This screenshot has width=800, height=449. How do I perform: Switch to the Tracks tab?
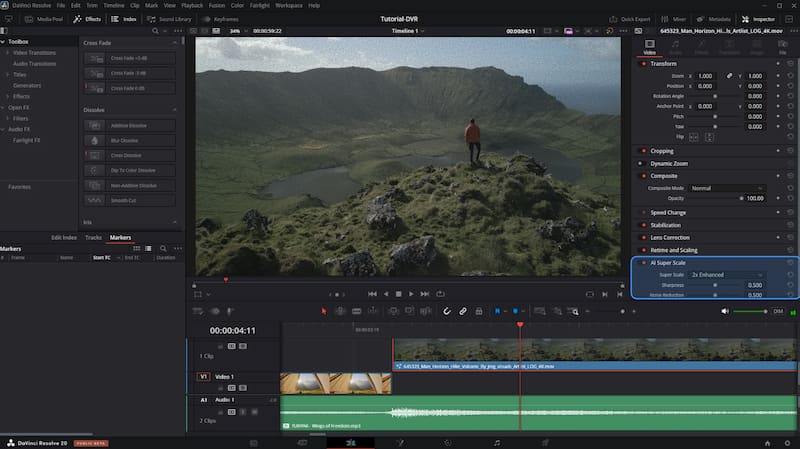pos(93,237)
